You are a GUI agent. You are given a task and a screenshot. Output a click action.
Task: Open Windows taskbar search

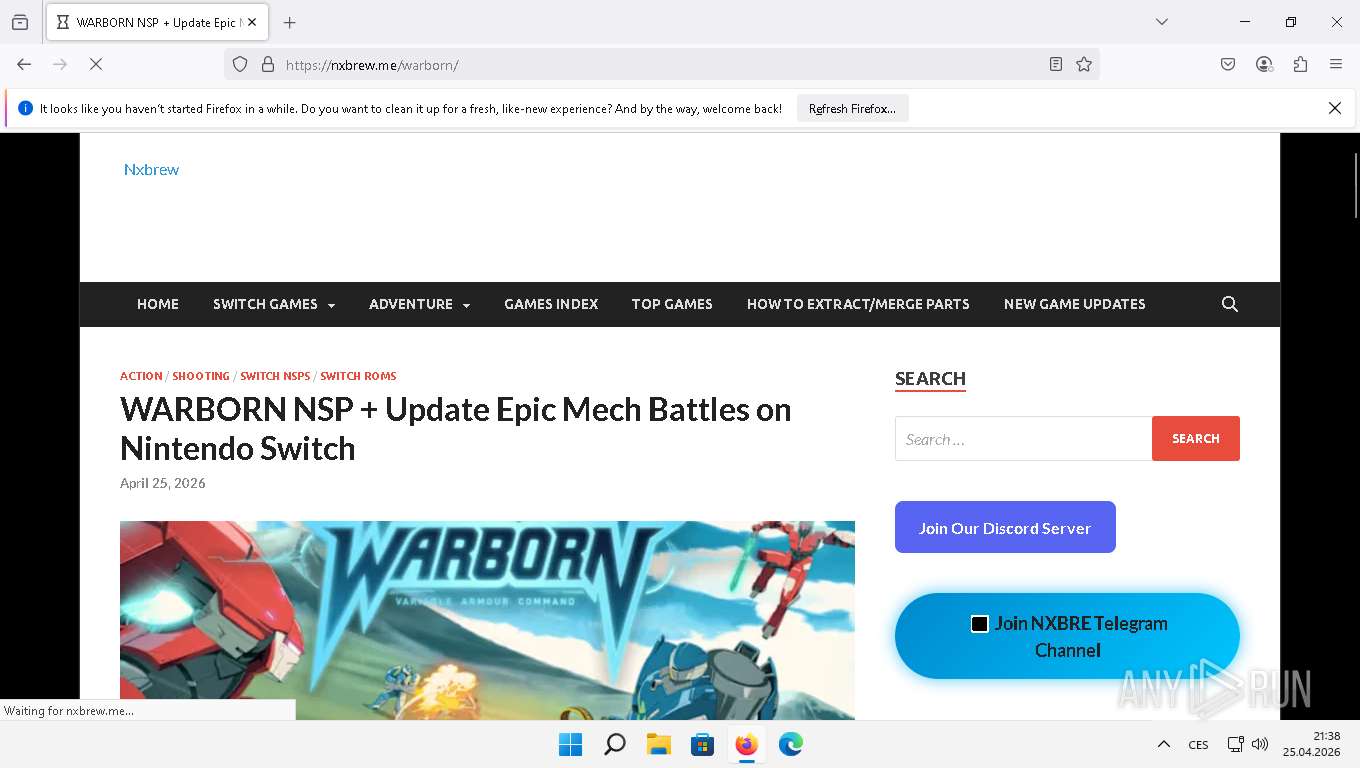point(615,744)
